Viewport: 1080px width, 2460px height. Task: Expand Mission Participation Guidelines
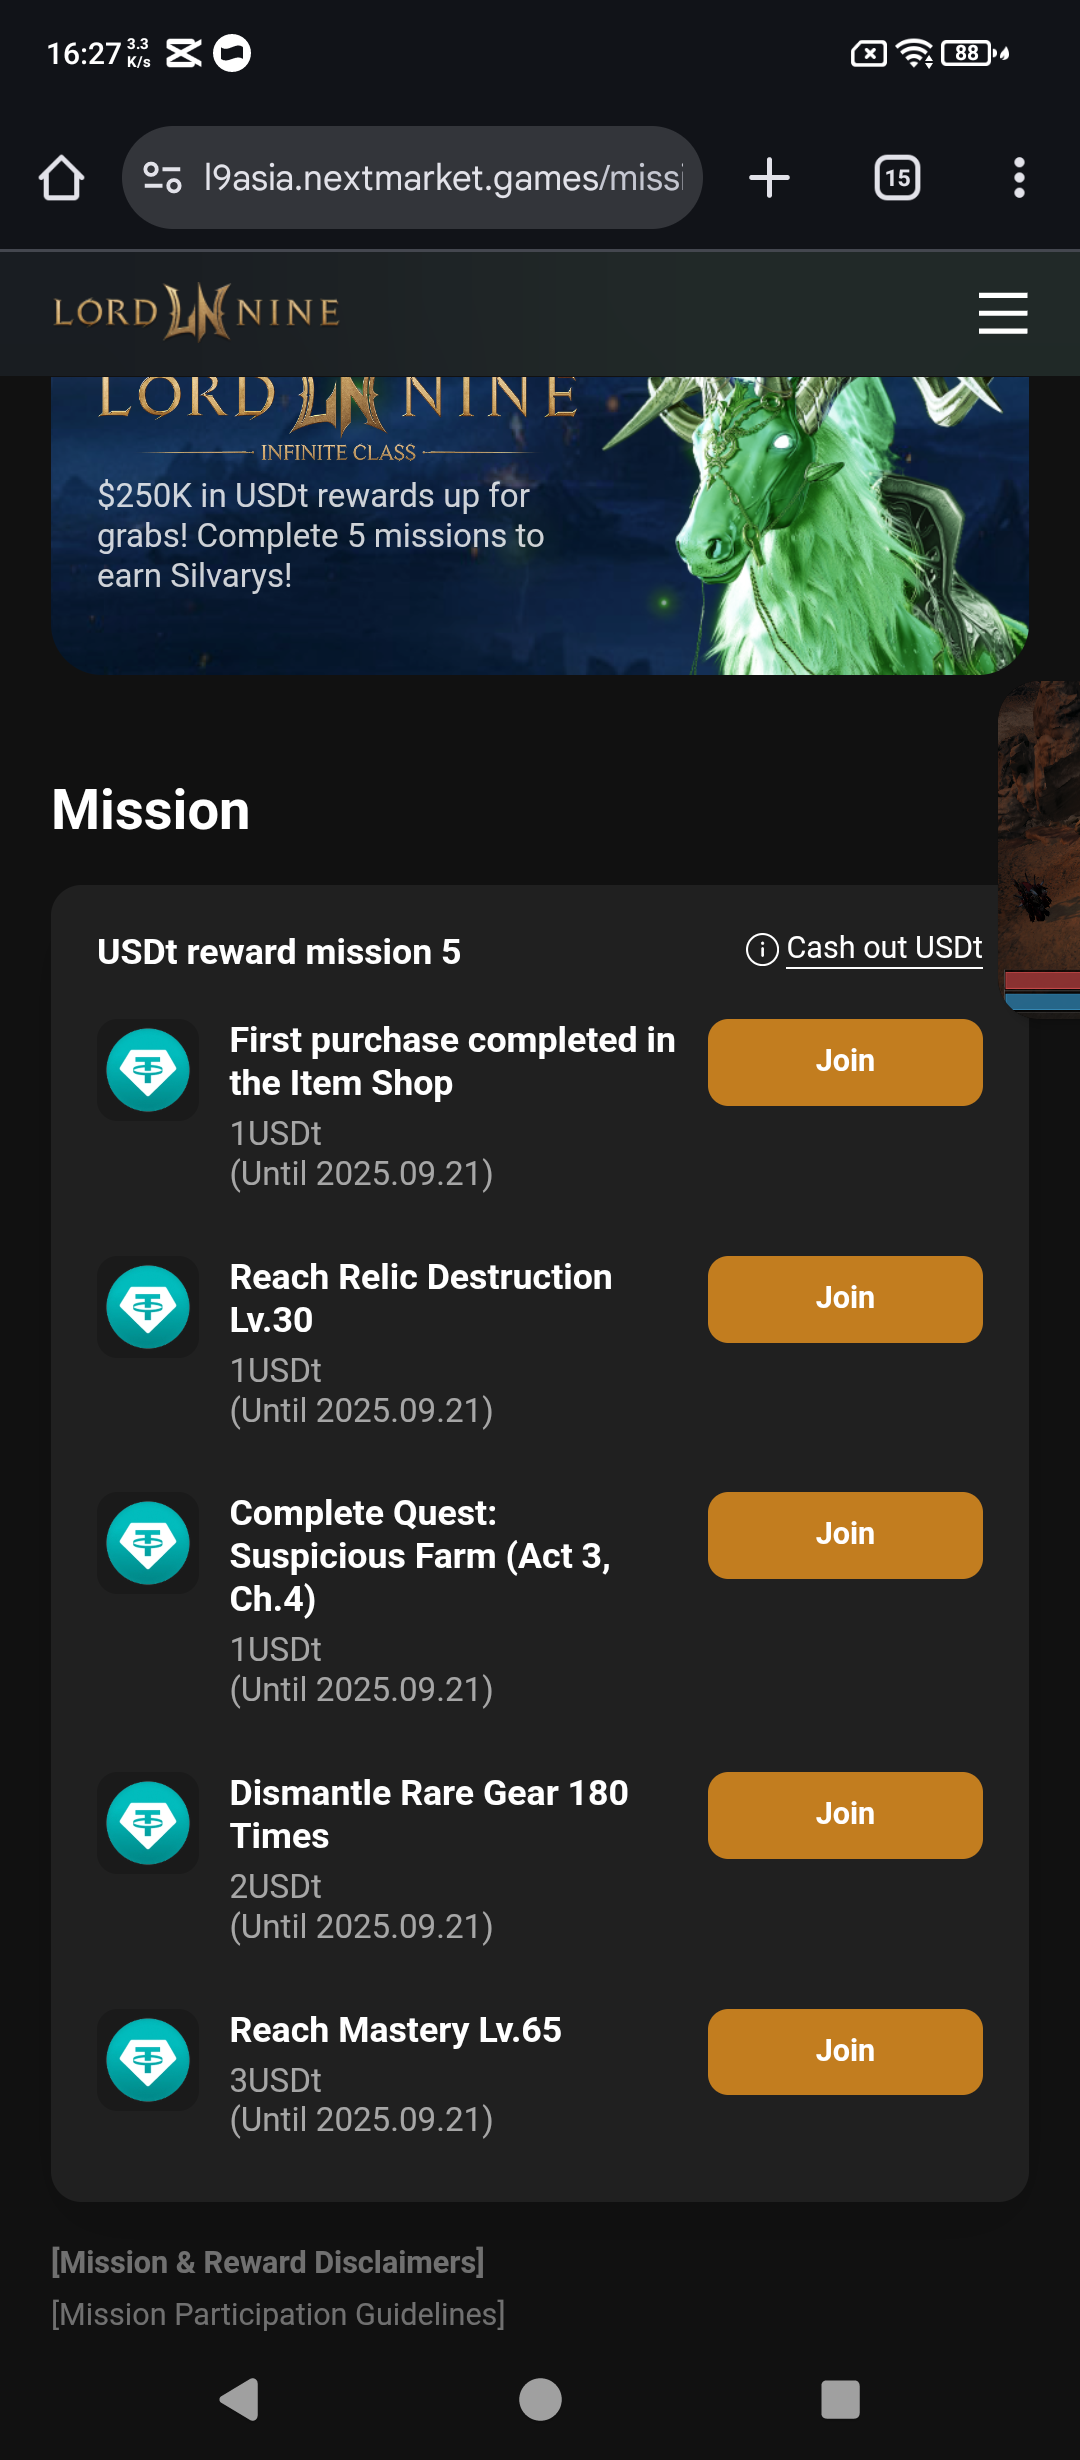[278, 2313]
